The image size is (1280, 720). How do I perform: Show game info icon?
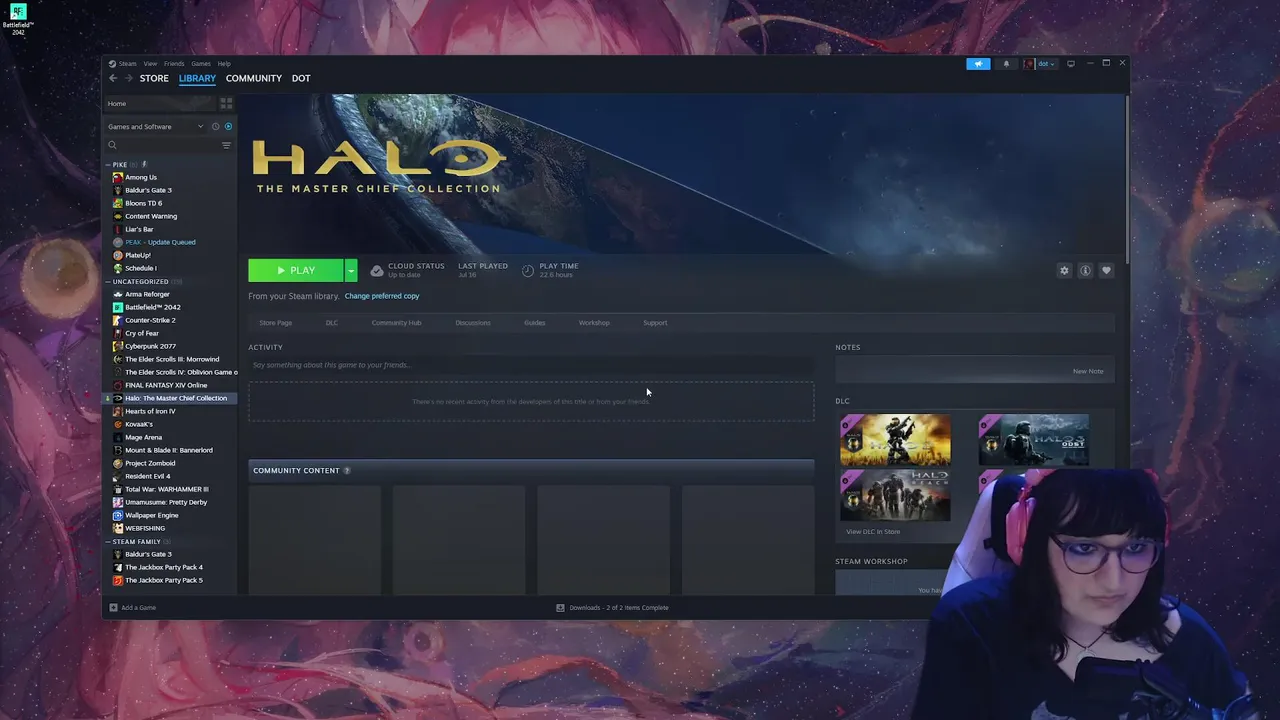coord(1085,270)
